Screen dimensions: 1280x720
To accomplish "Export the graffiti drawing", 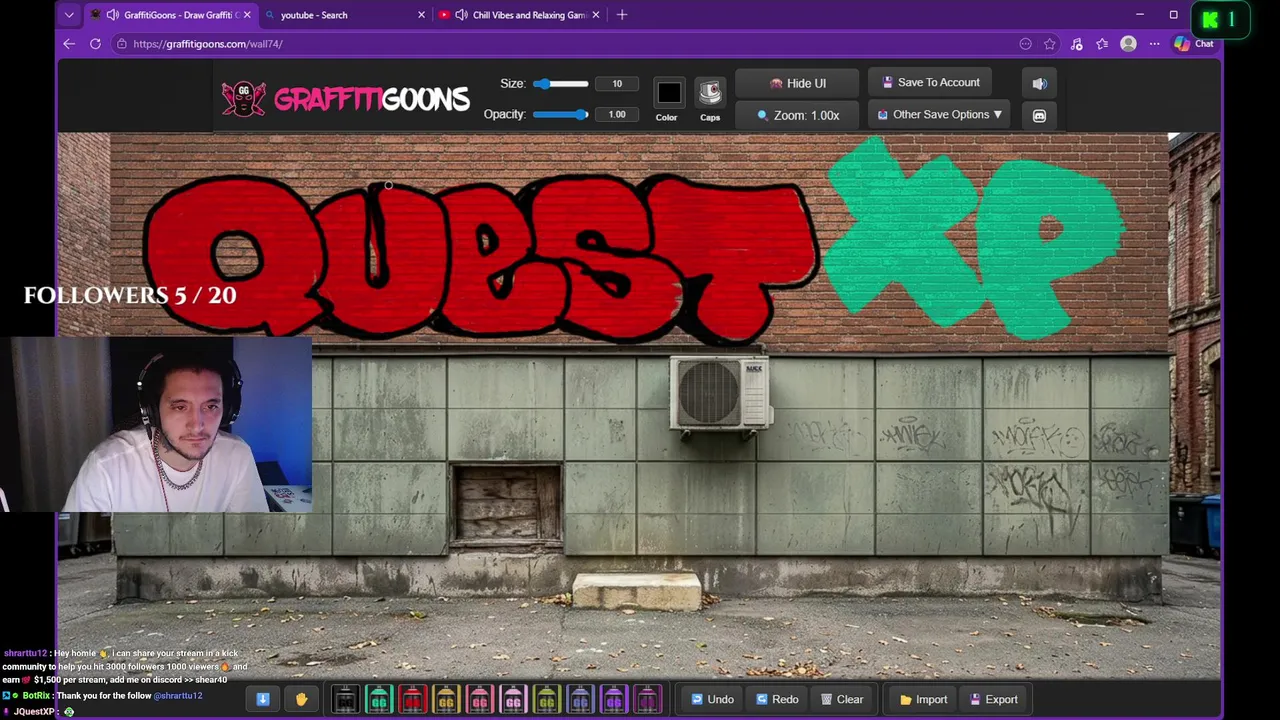I will pos(993,699).
